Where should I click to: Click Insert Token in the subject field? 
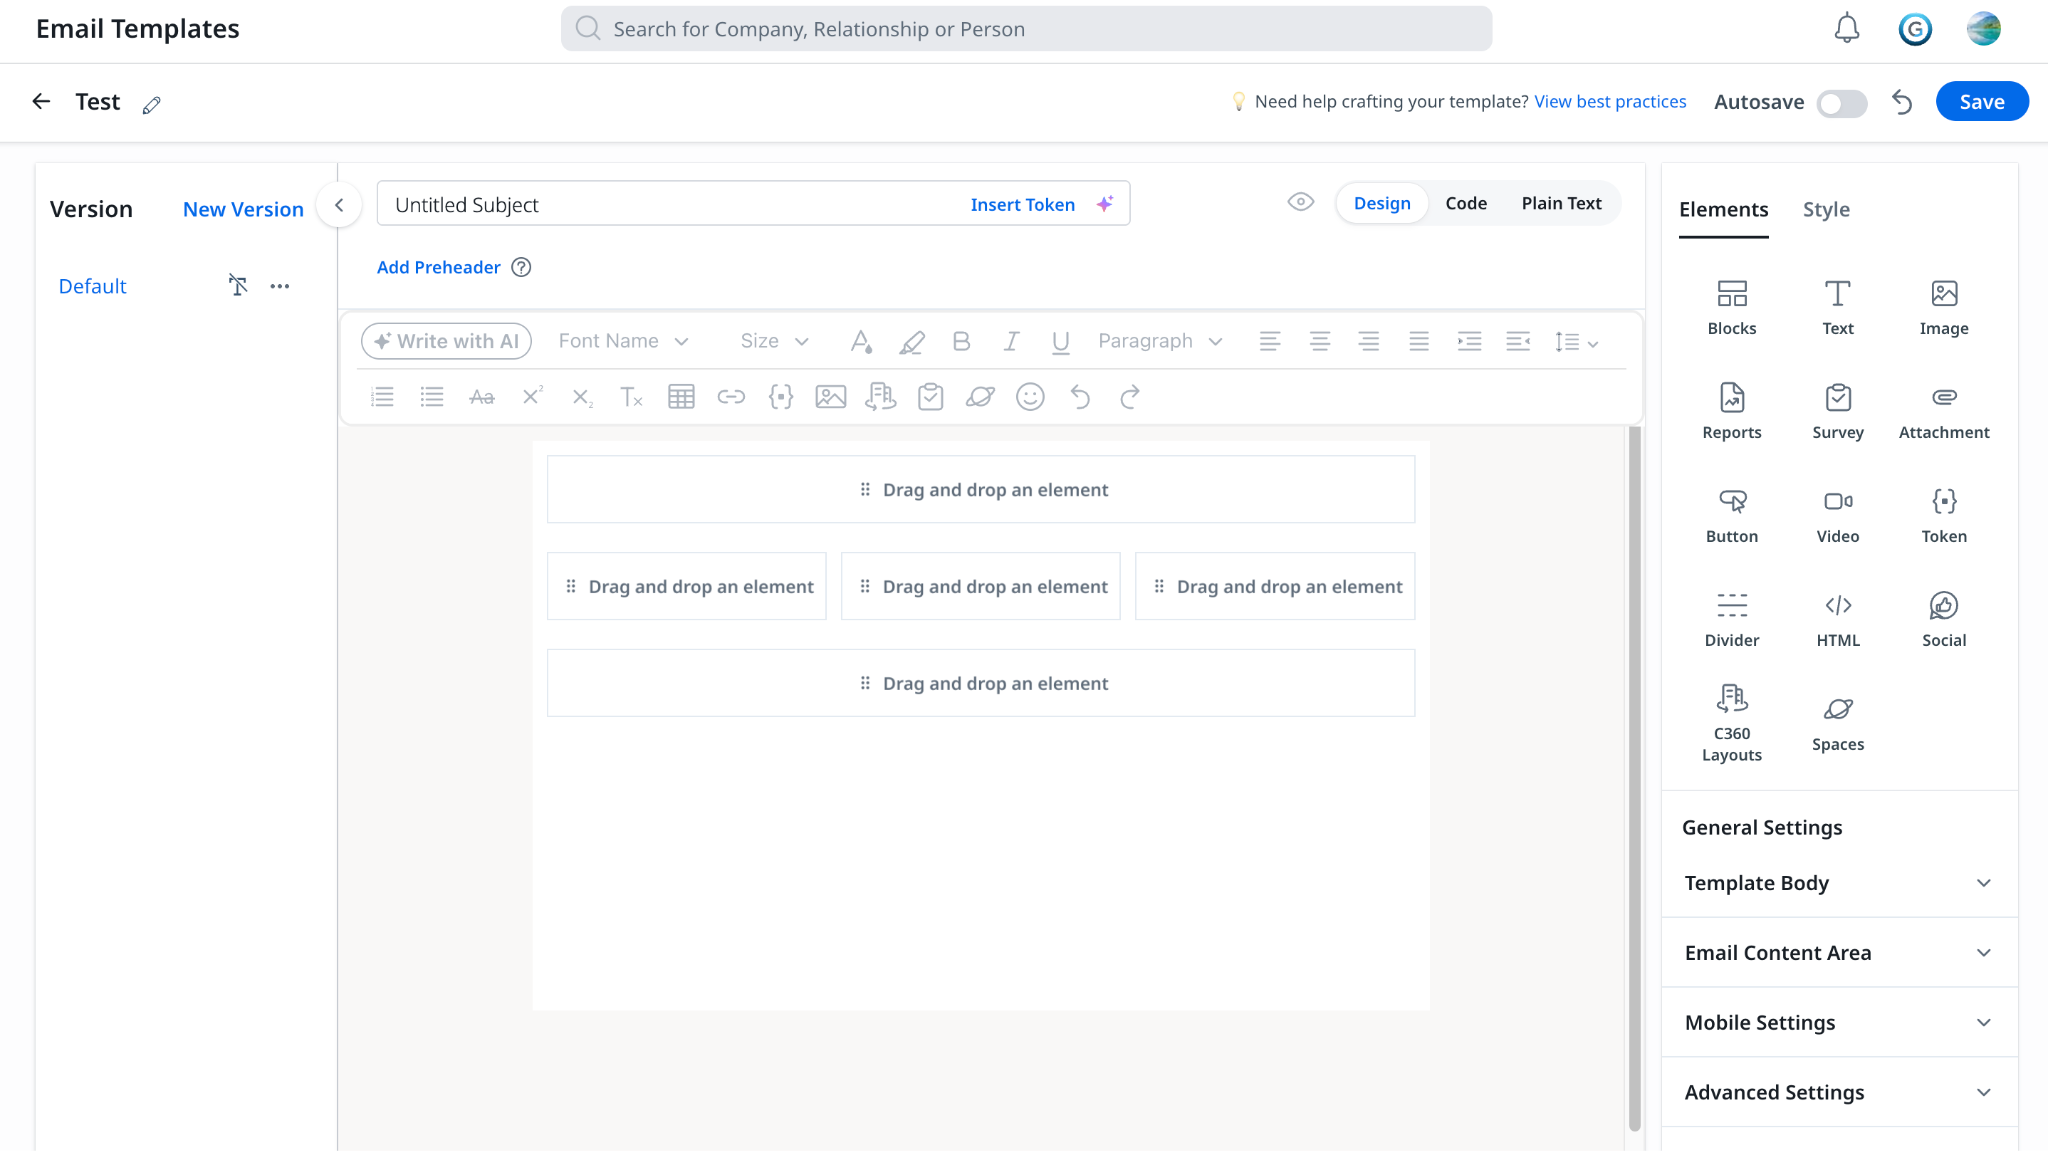click(1022, 204)
